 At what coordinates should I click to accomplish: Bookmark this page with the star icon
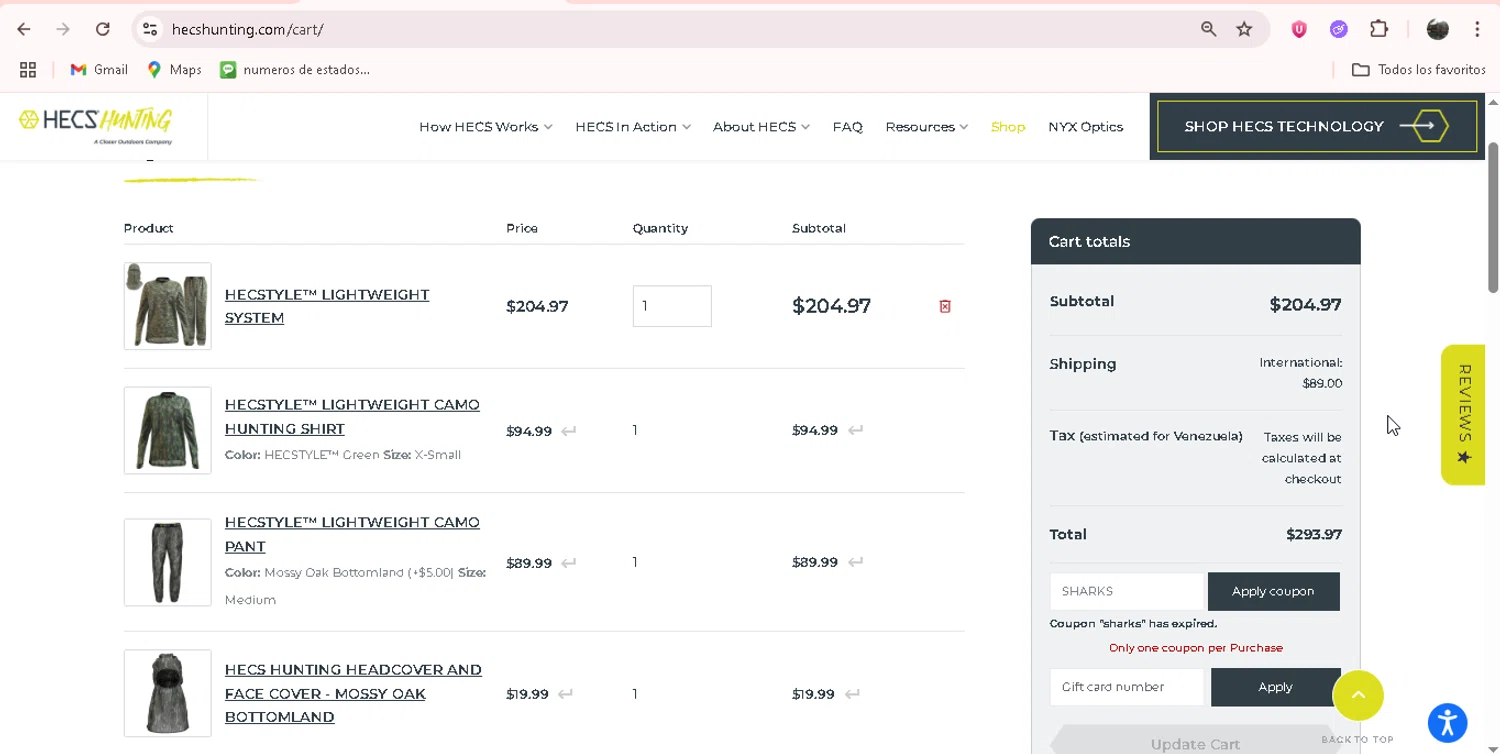click(x=1244, y=29)
